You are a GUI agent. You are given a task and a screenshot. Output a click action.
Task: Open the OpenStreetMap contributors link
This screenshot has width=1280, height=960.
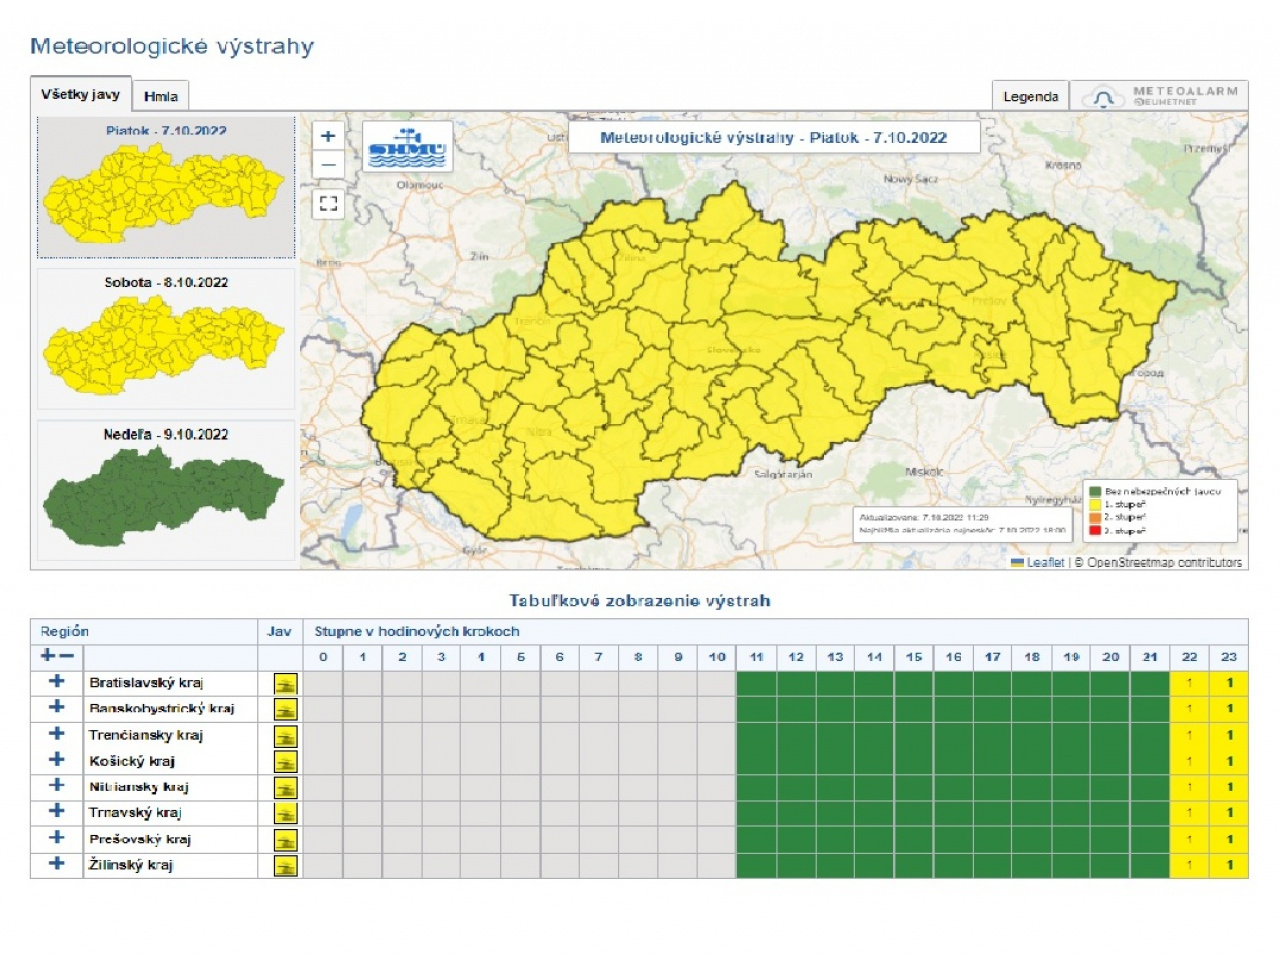click(x=1164, y=563)
